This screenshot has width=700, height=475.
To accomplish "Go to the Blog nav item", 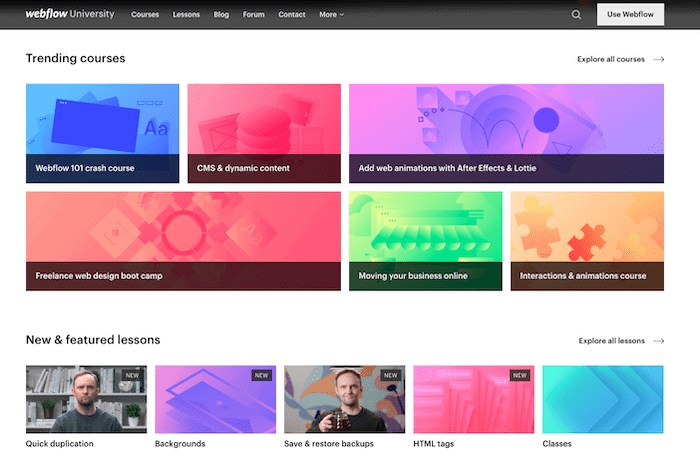I will point(221,15).
